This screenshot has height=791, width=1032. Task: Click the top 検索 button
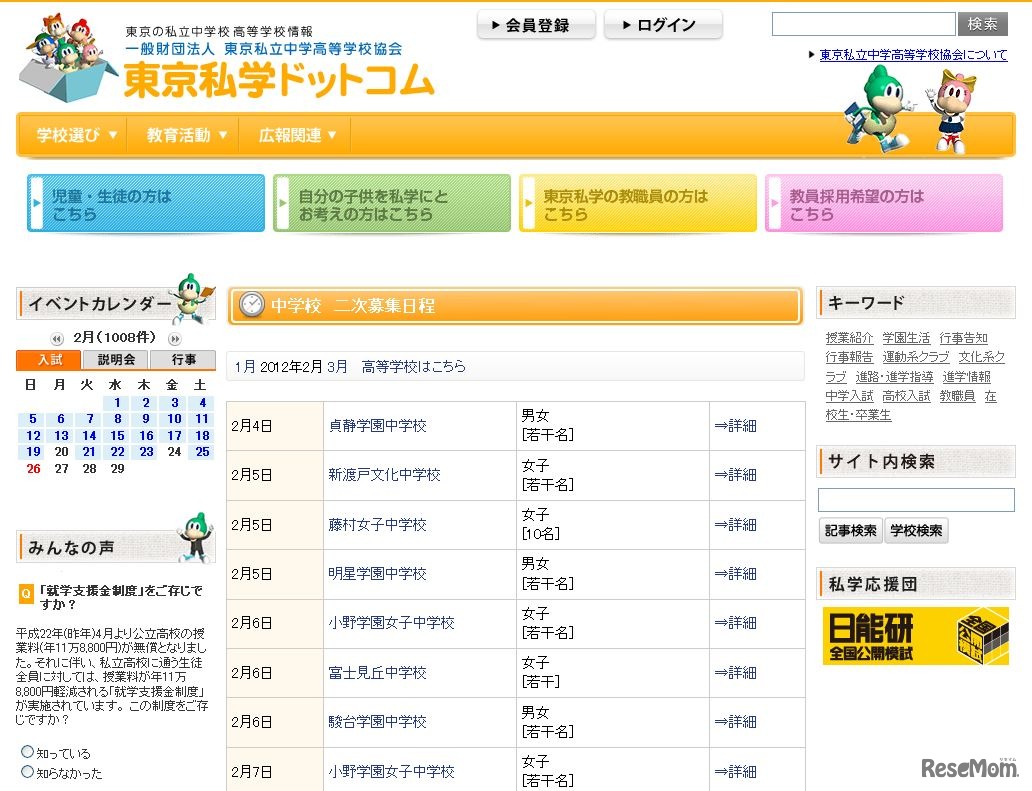[983, 24]
